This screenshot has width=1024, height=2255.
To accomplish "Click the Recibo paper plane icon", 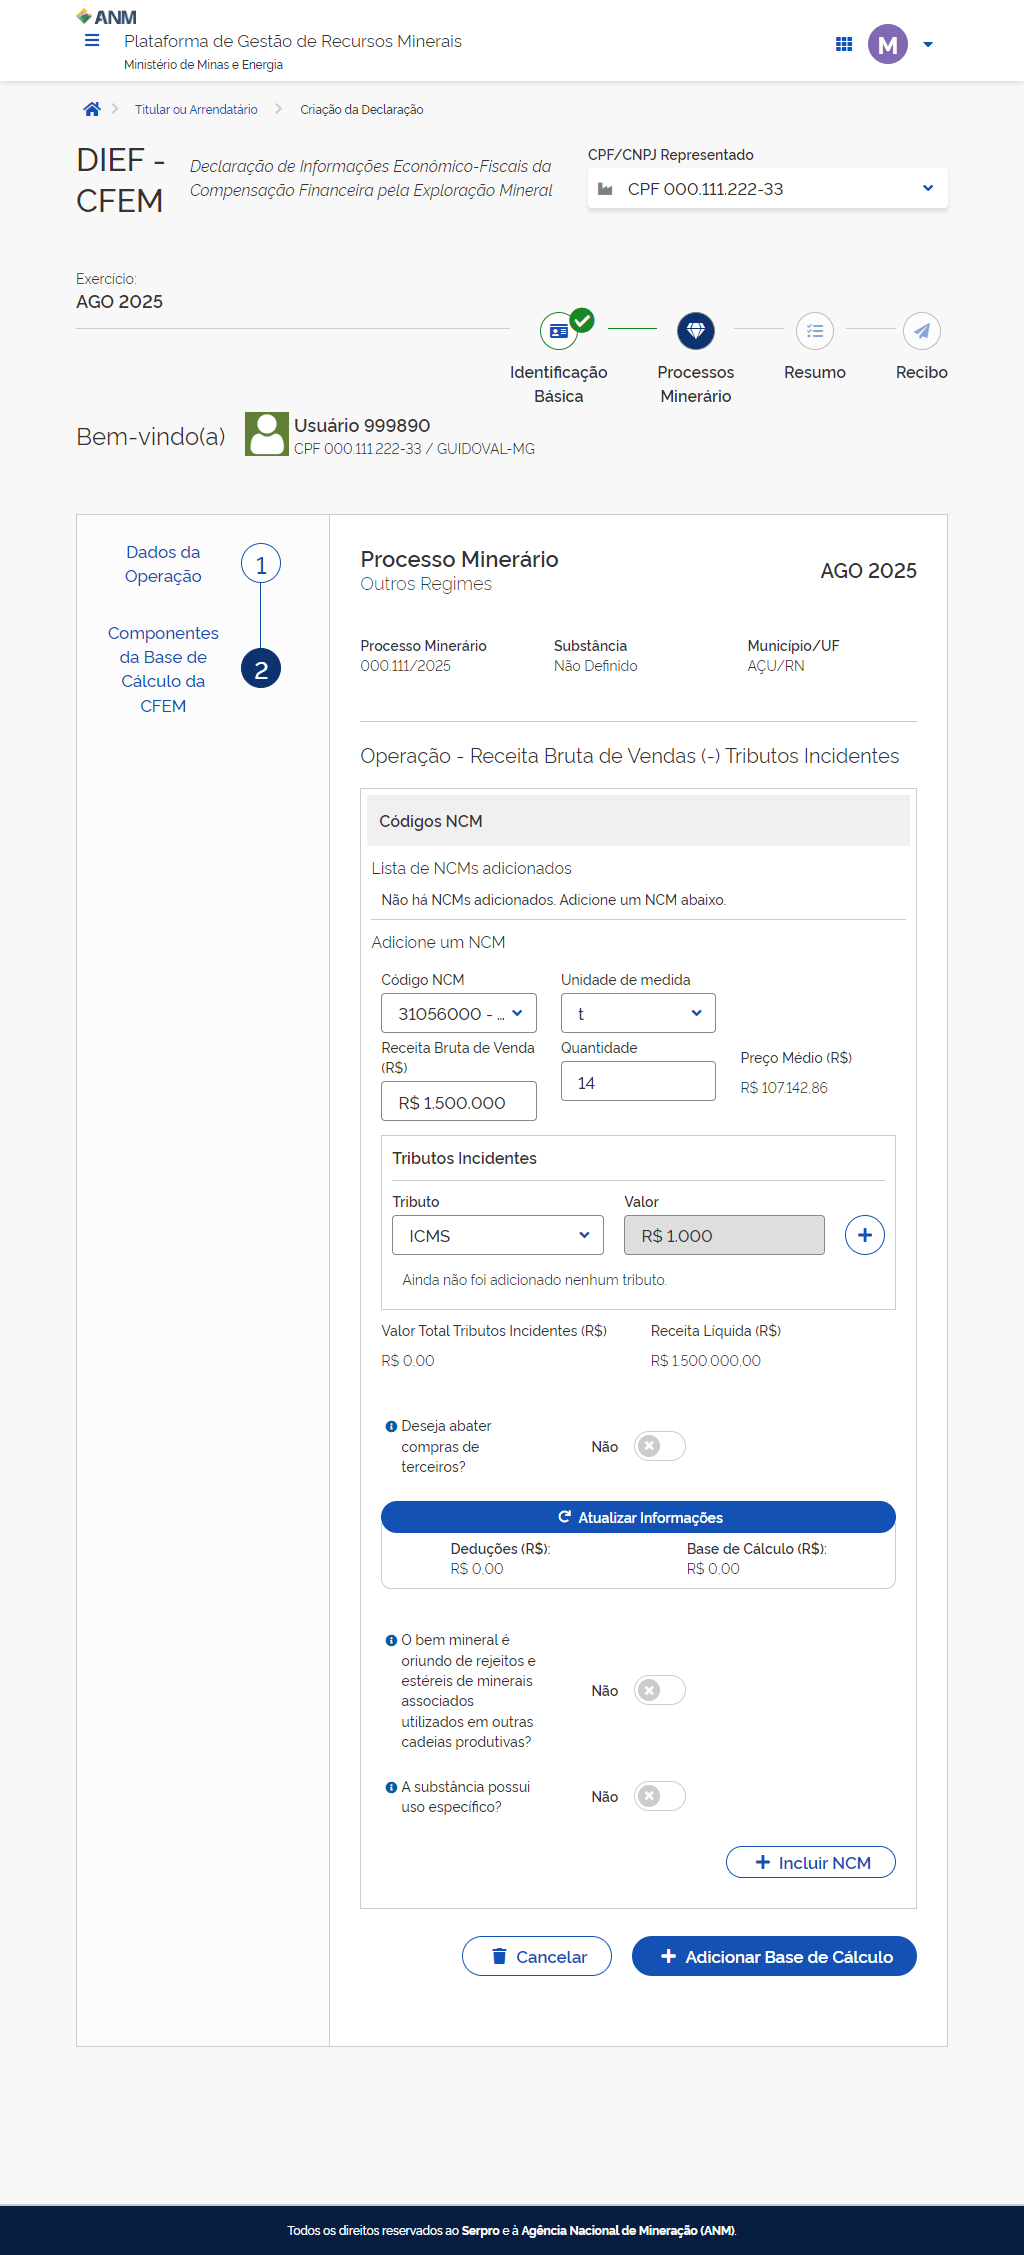I will (921, 331).
